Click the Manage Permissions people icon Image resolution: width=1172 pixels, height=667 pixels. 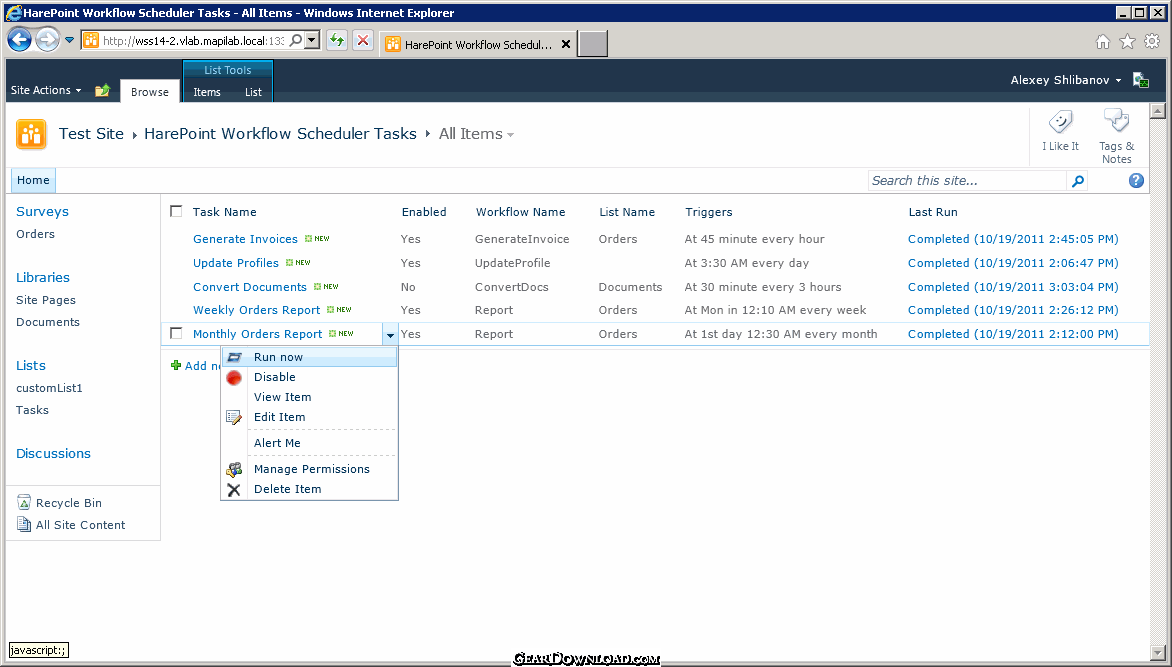click(234, 470)
